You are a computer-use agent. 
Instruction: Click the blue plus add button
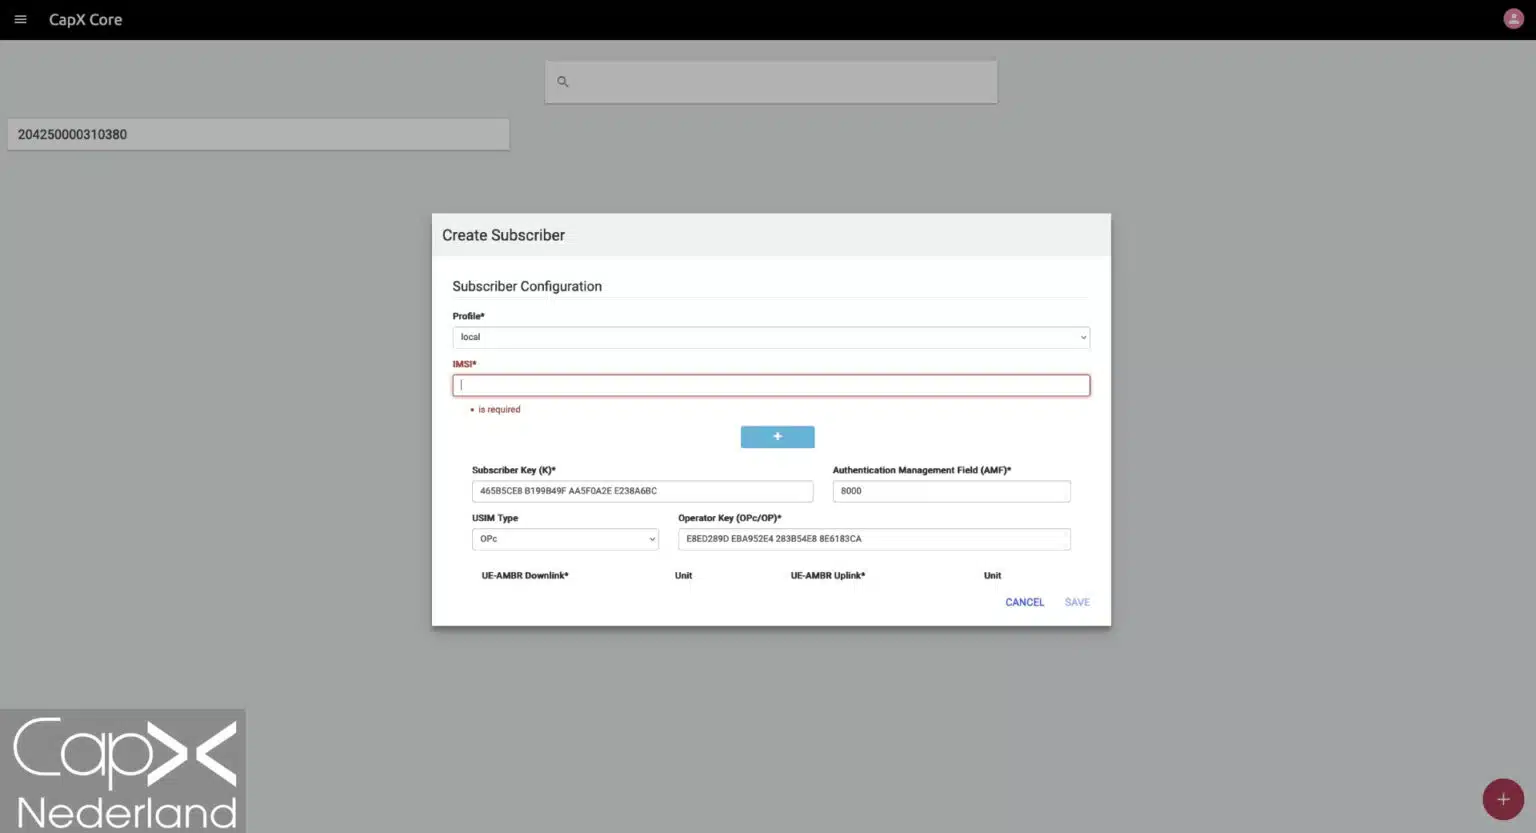click(x=777, y=437)
